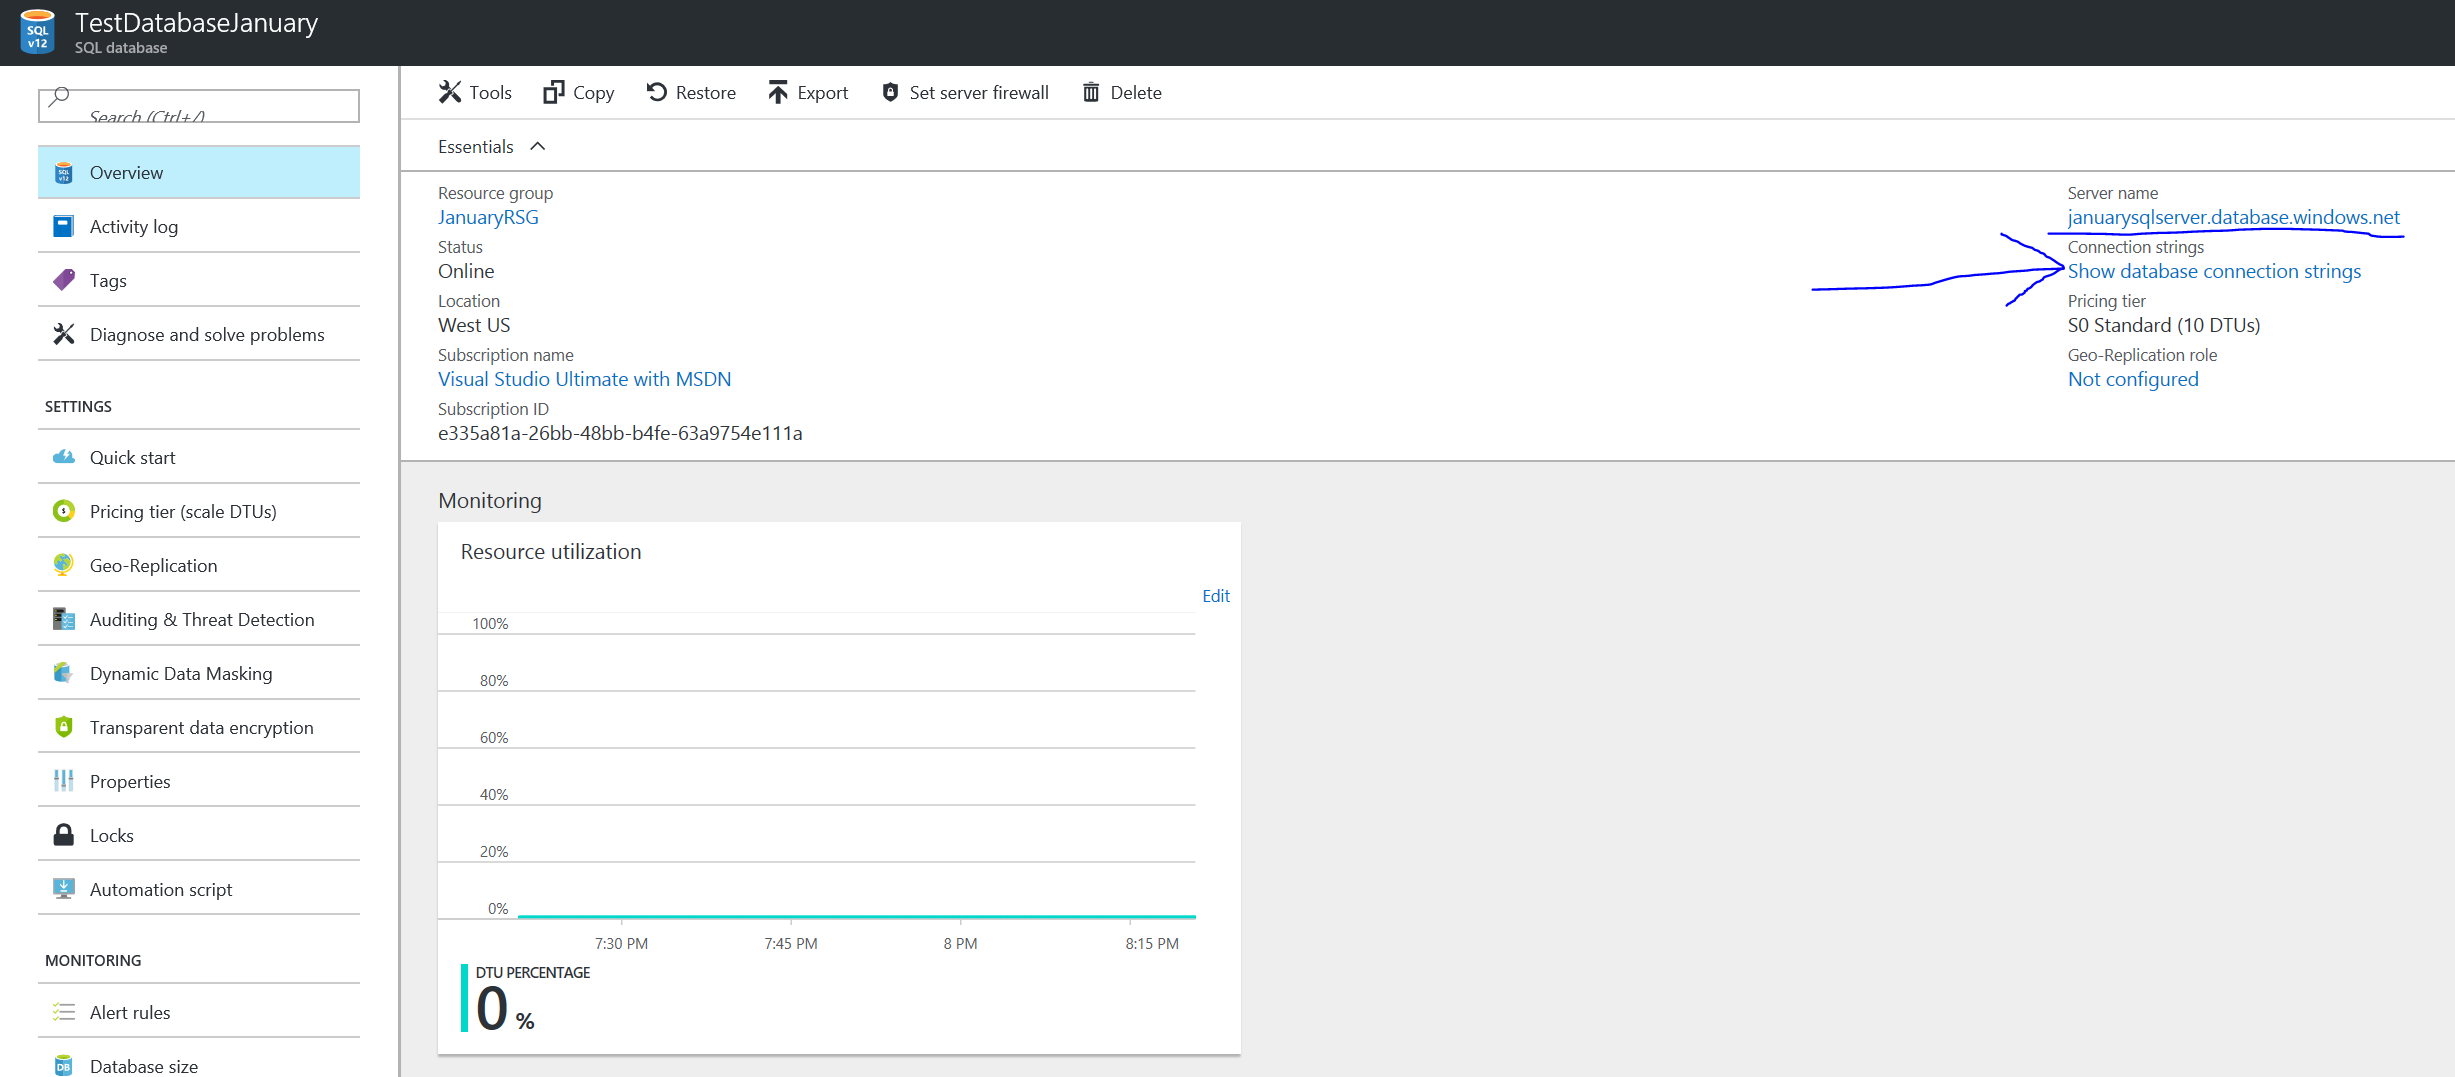Open Dynamic Data Masking
The width and height of the screenshot is (2455, 1077).
pyautogui.click(x=199, y=673)
